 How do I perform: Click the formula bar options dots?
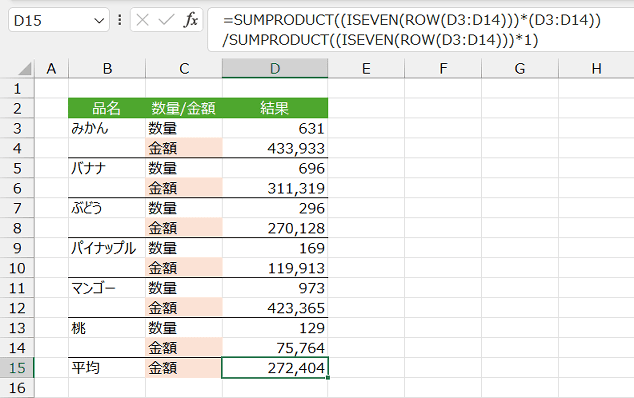pos(120,20)
